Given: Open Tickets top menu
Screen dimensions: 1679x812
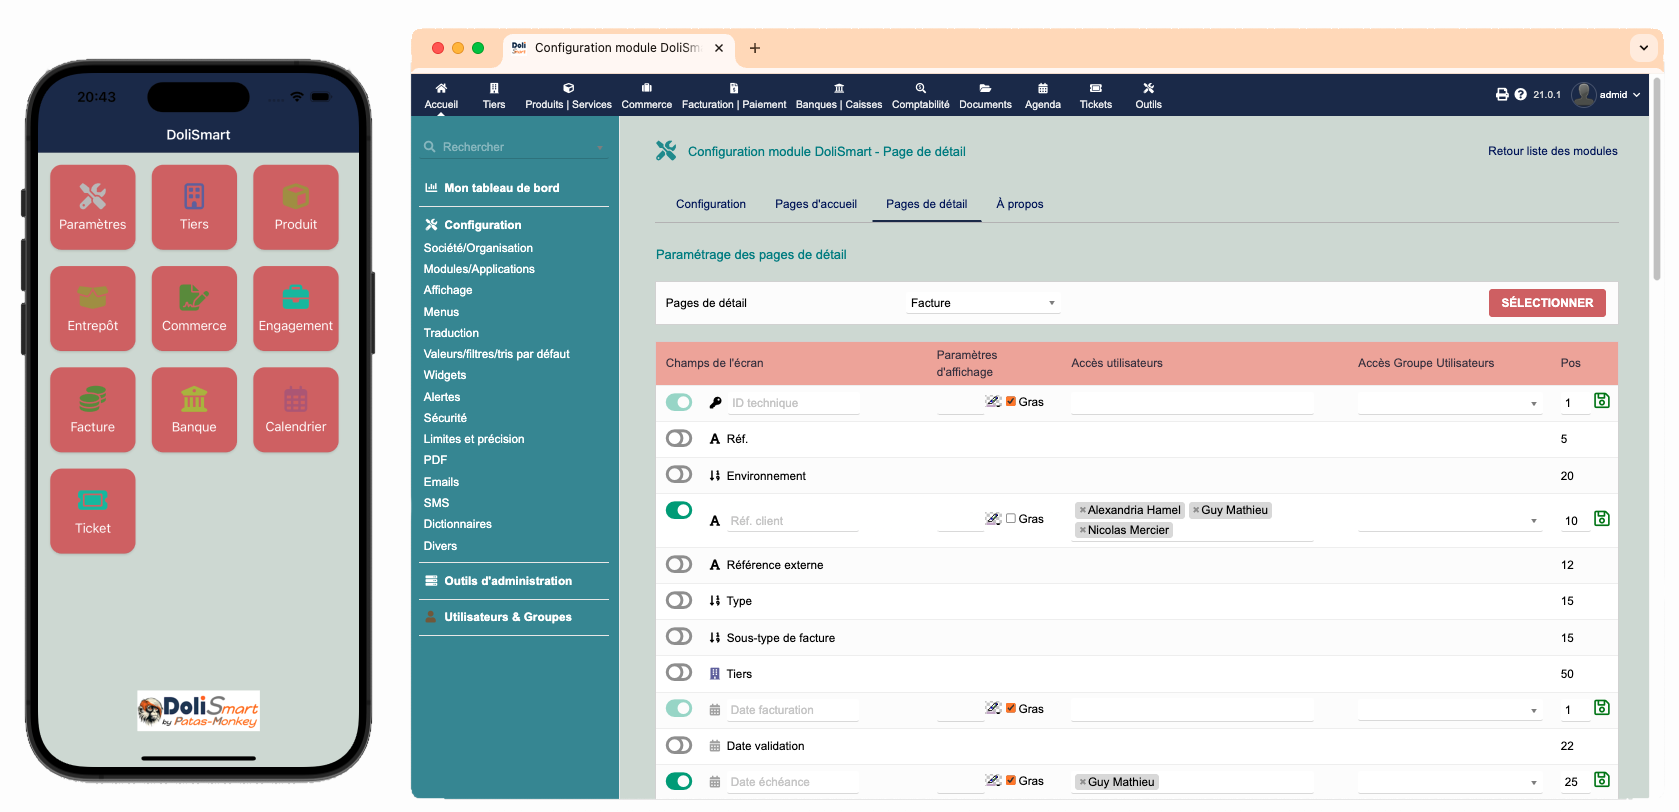Looking at the screenshot, I should coord(1096,95).
